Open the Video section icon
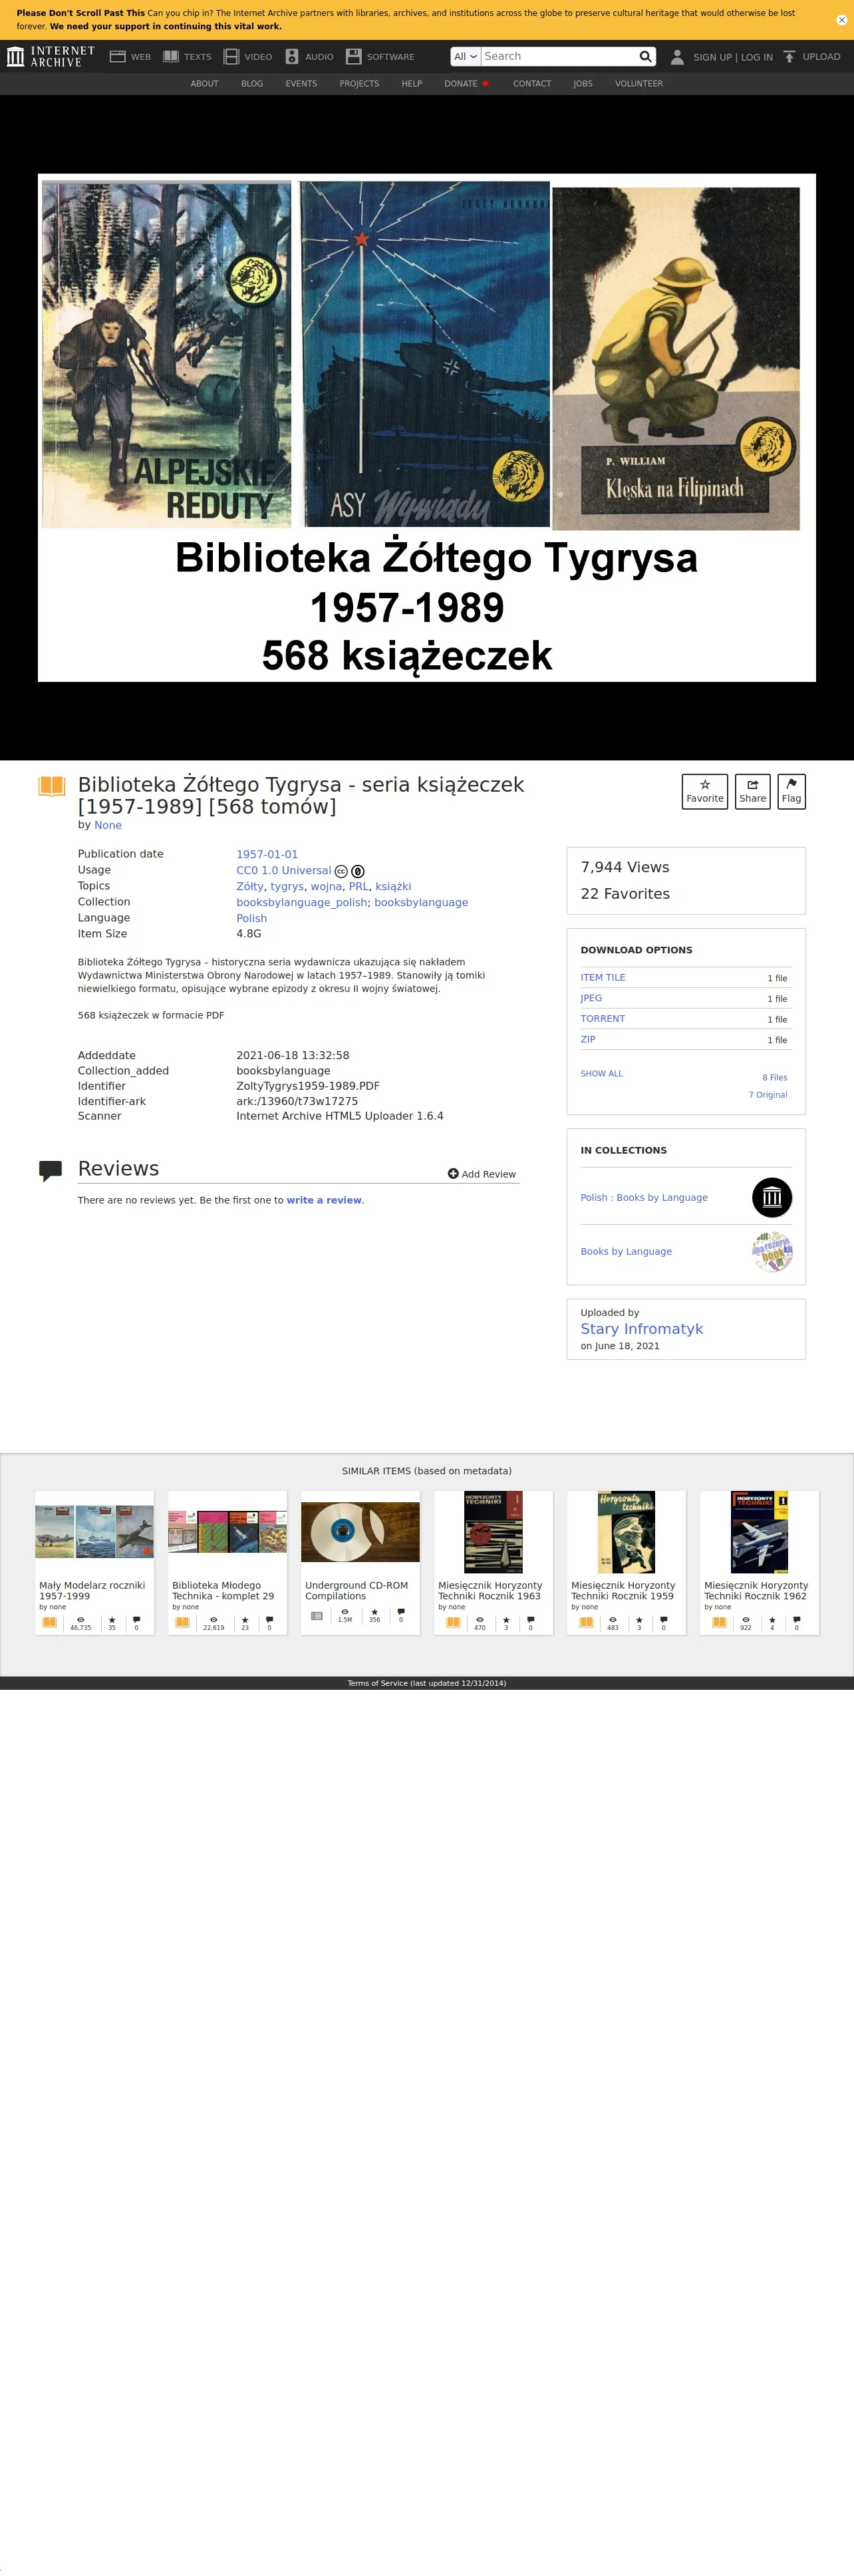Image resolution: width=854 pixels, height=2576 pixels. point(231,57)
